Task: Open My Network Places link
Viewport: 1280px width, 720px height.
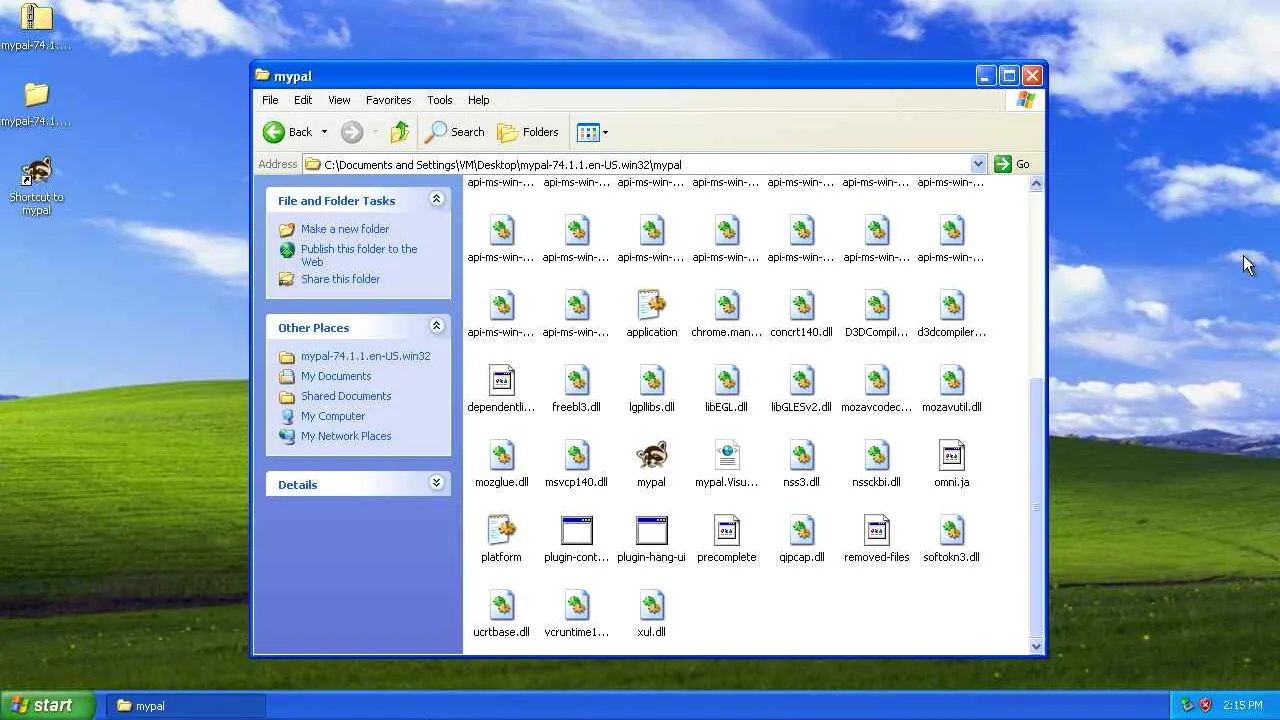Action: (346, 436)
